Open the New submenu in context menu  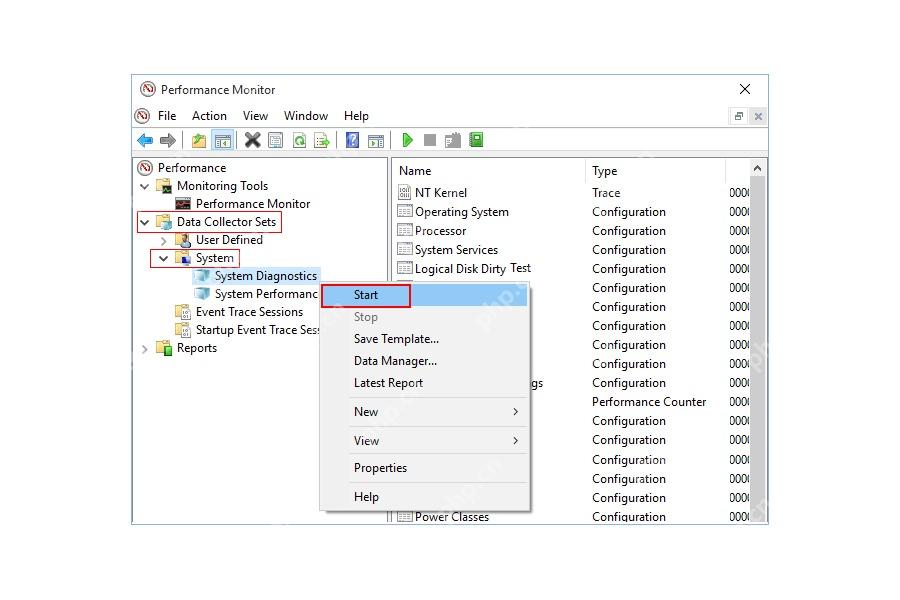424,412
